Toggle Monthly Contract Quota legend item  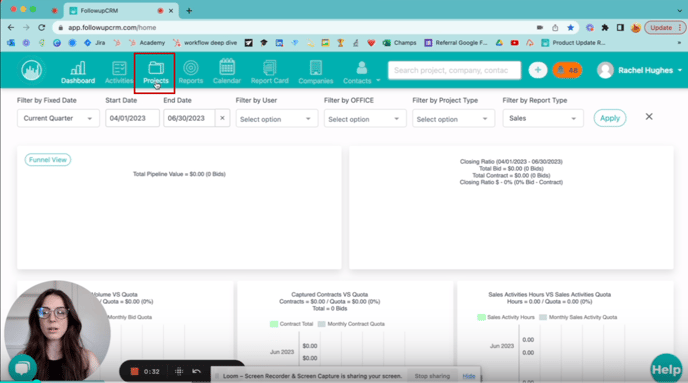coord(351,324)
